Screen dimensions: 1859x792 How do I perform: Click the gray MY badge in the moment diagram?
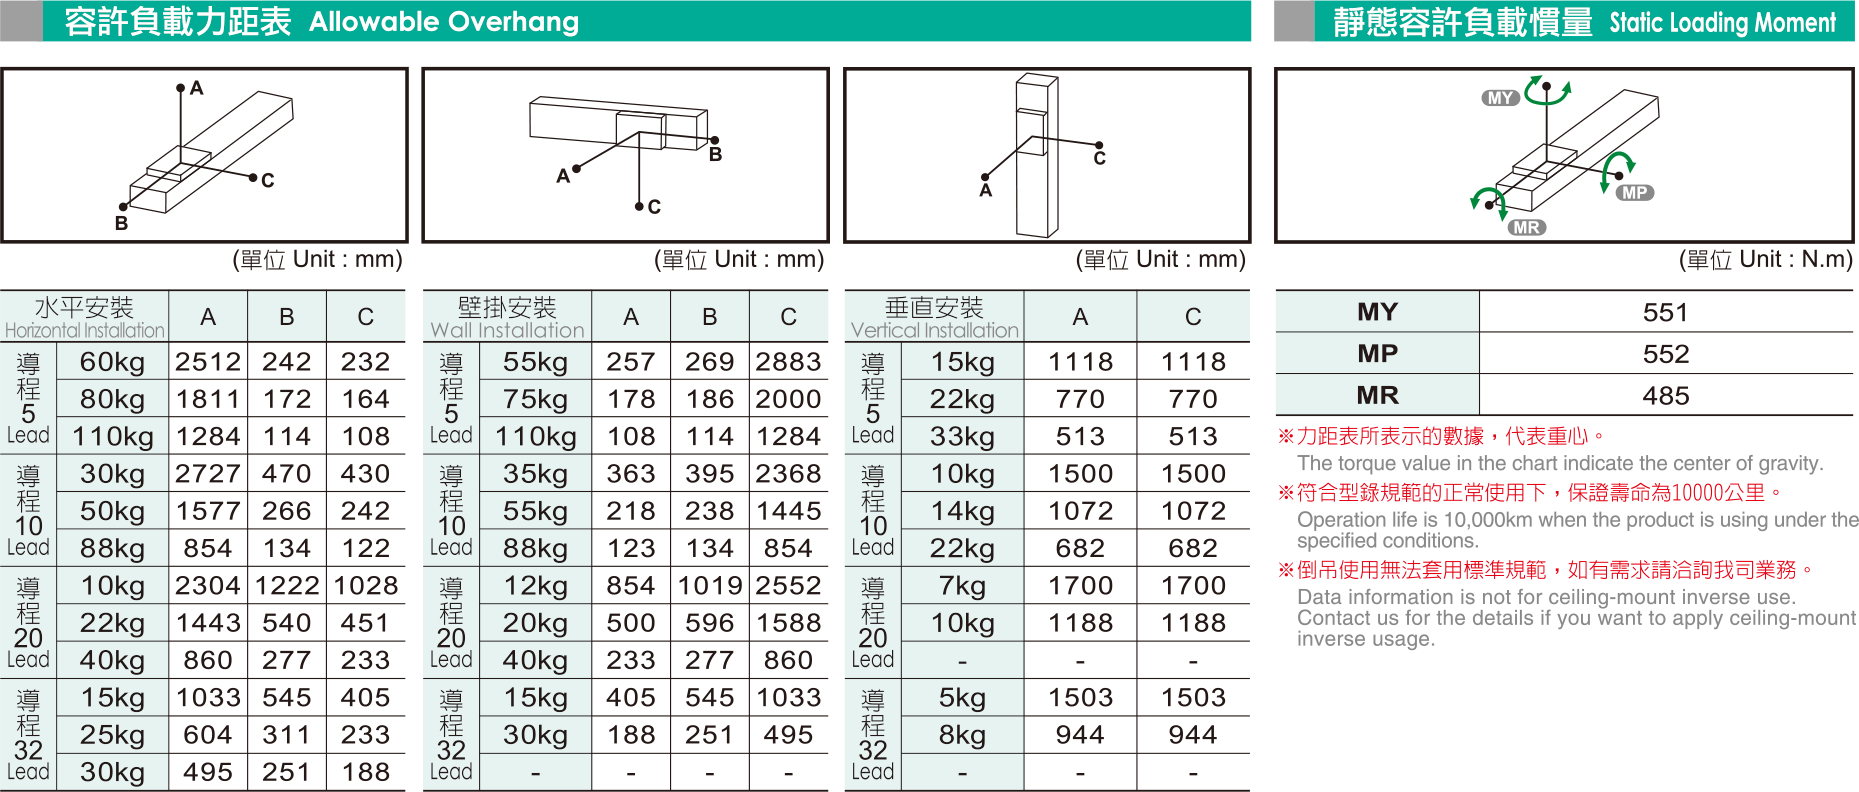(x=1500, y=98)
